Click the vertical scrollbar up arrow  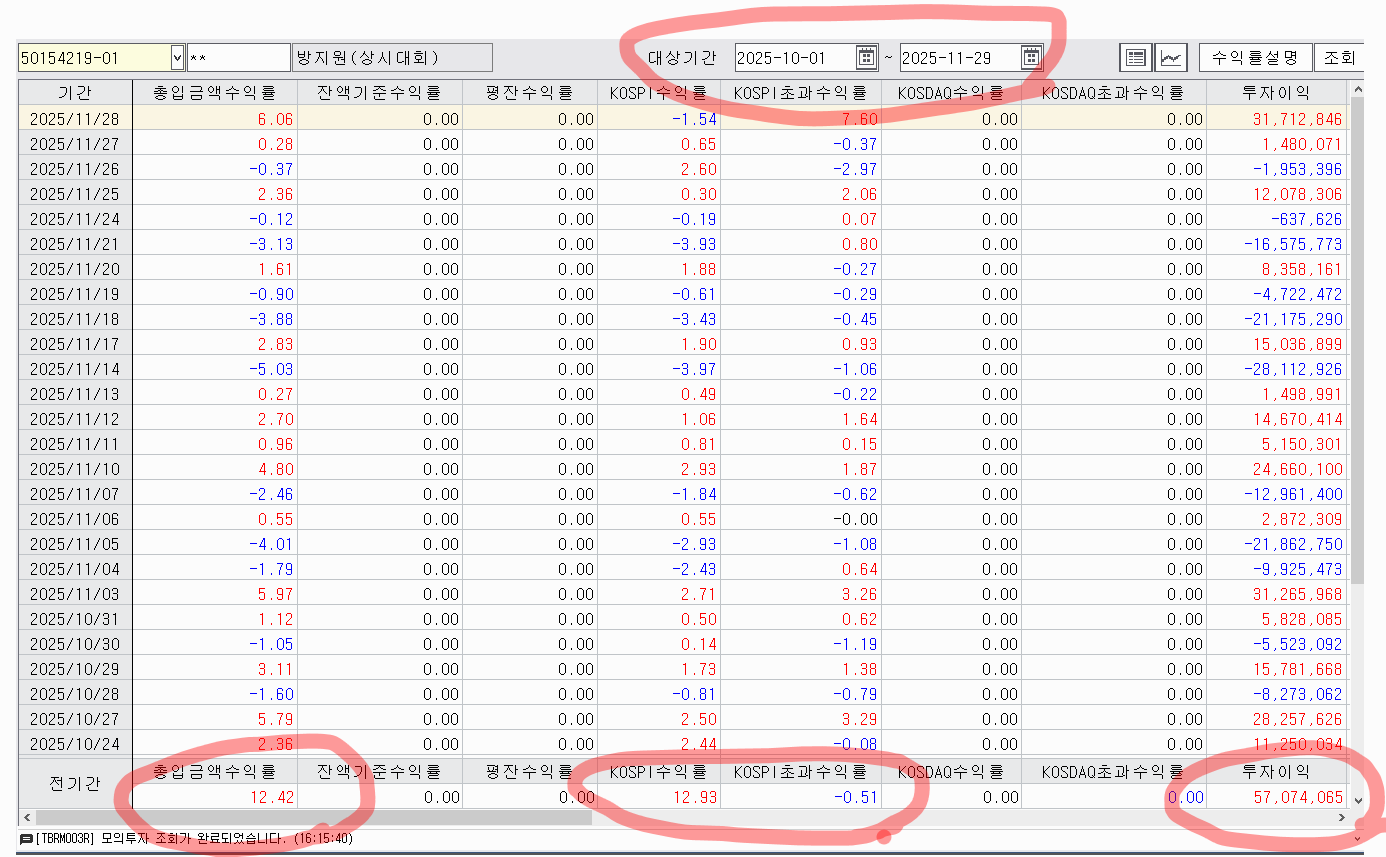click(1357, 91)
